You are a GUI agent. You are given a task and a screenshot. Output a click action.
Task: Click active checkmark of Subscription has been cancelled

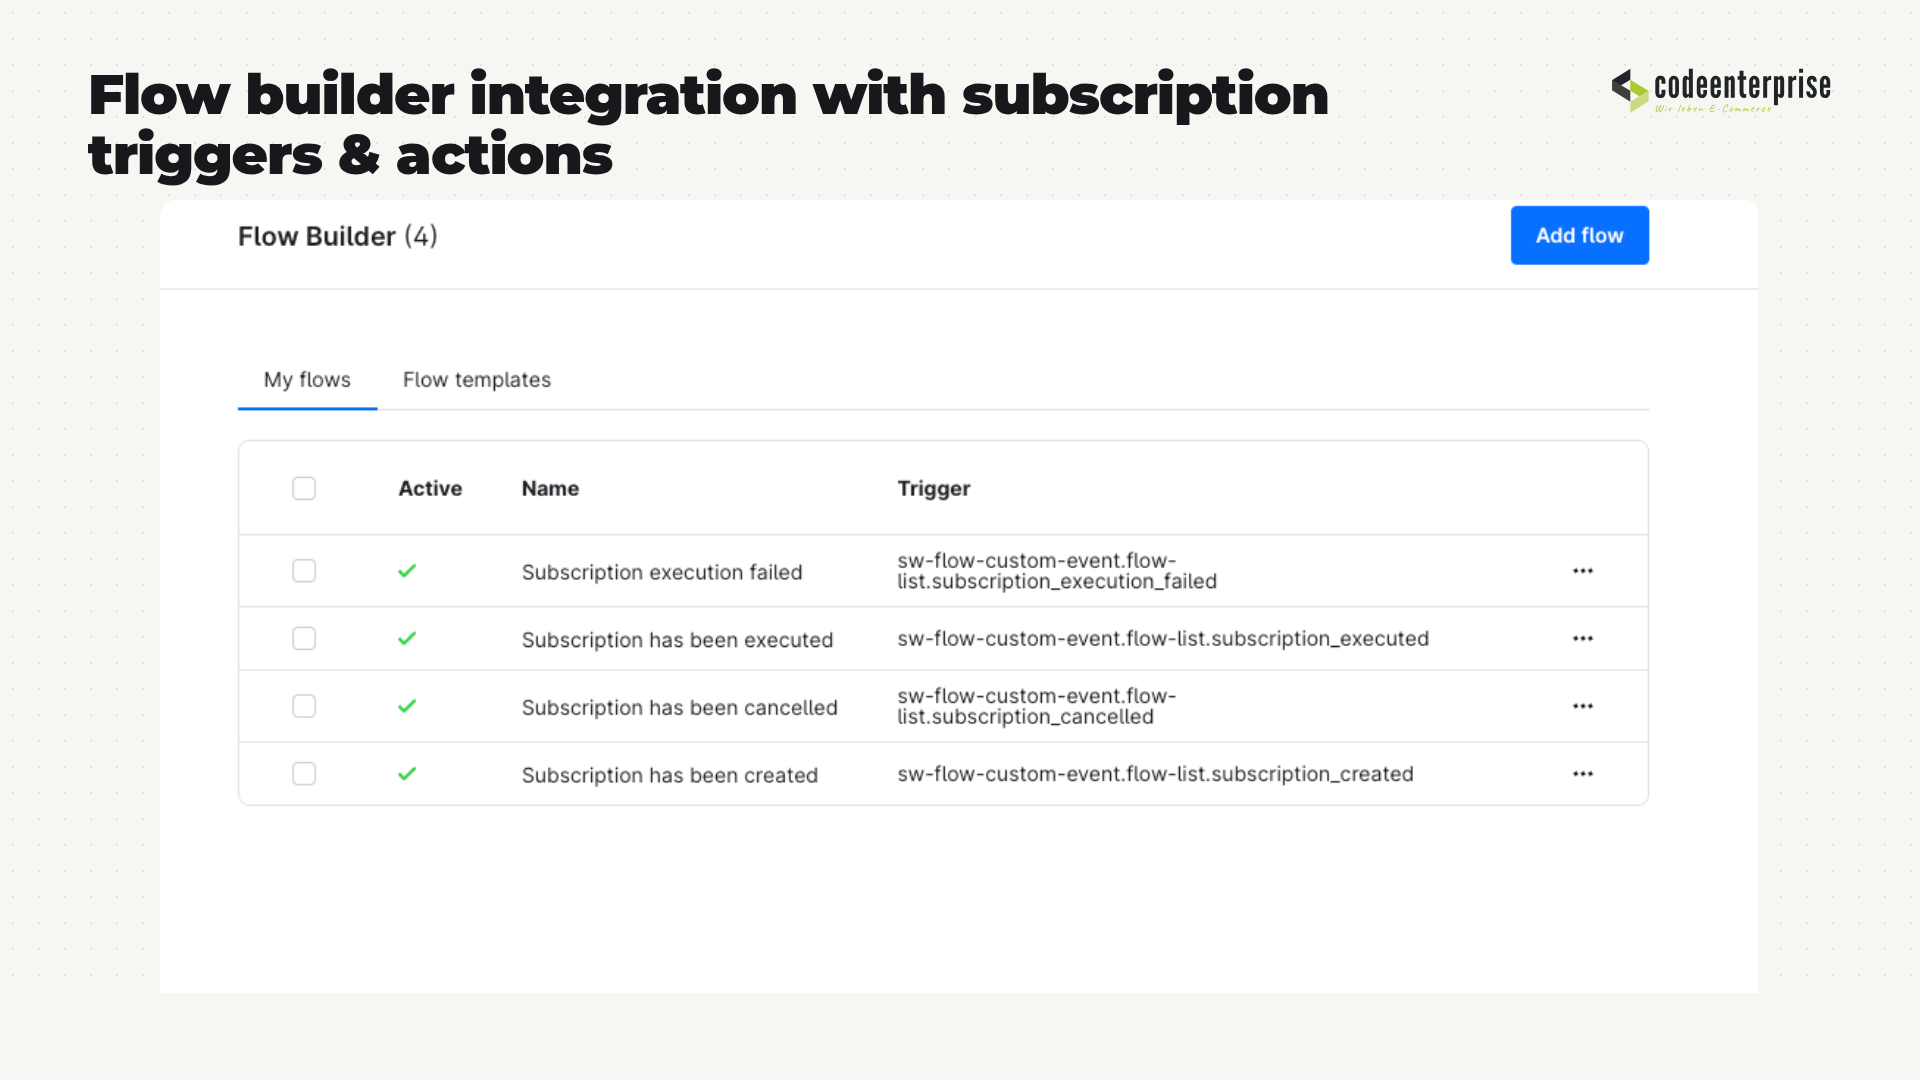(407, 706)
